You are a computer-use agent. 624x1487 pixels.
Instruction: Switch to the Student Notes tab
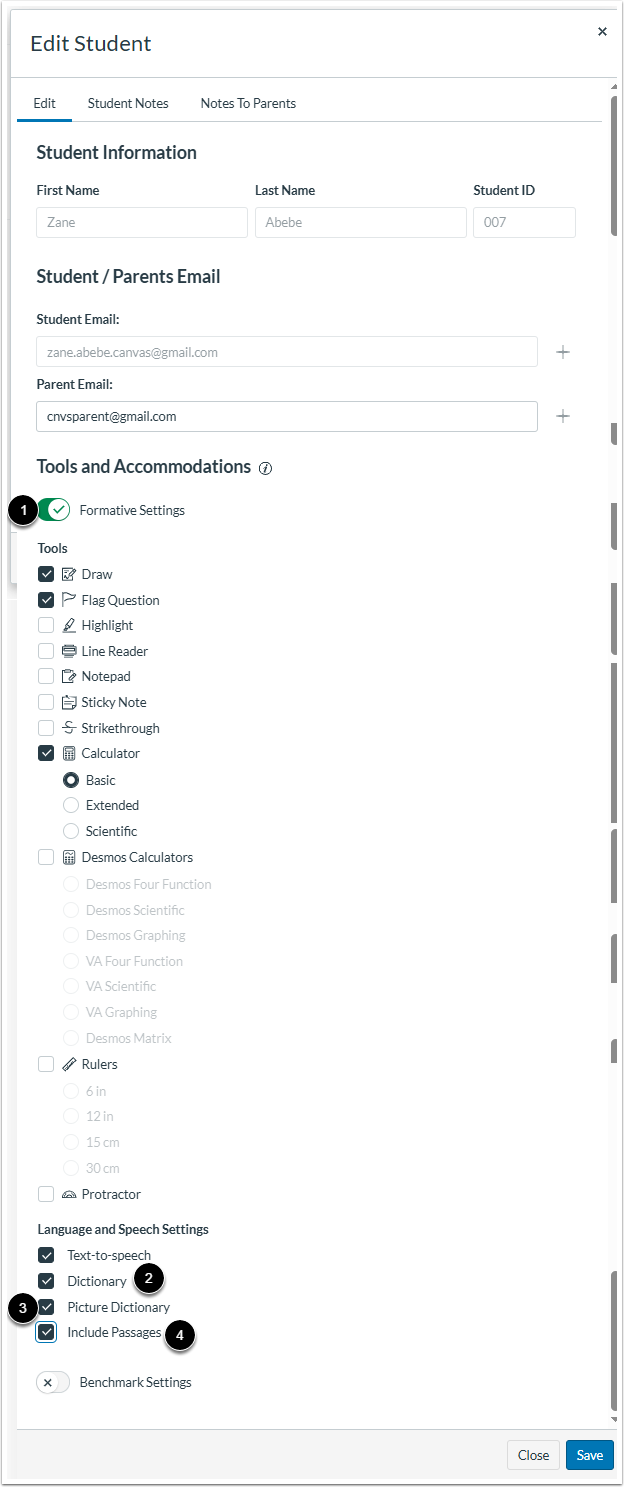(x=128, y=103)
